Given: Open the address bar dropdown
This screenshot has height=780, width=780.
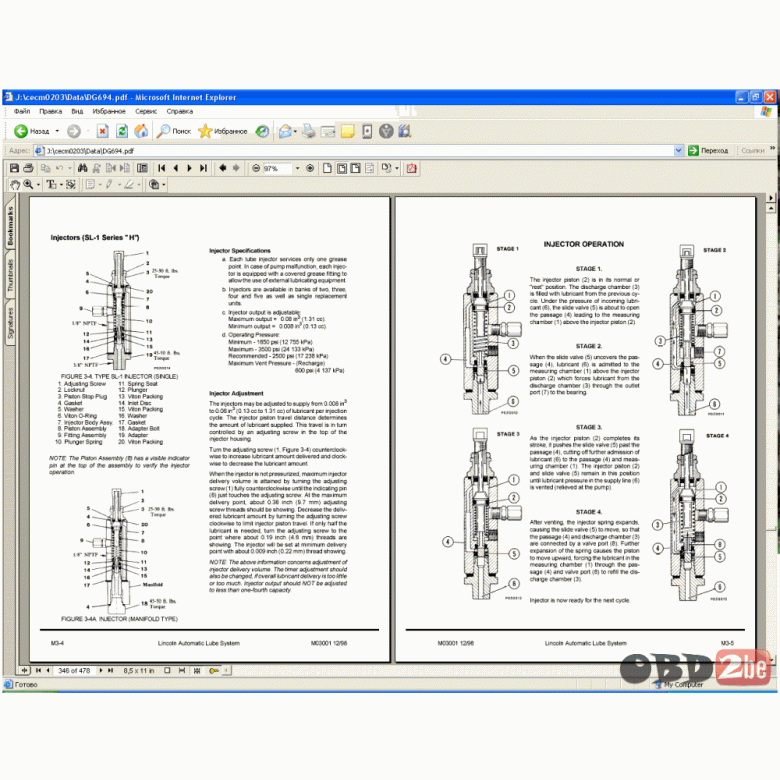Looking at the screenshot, I should pos(678,150).
